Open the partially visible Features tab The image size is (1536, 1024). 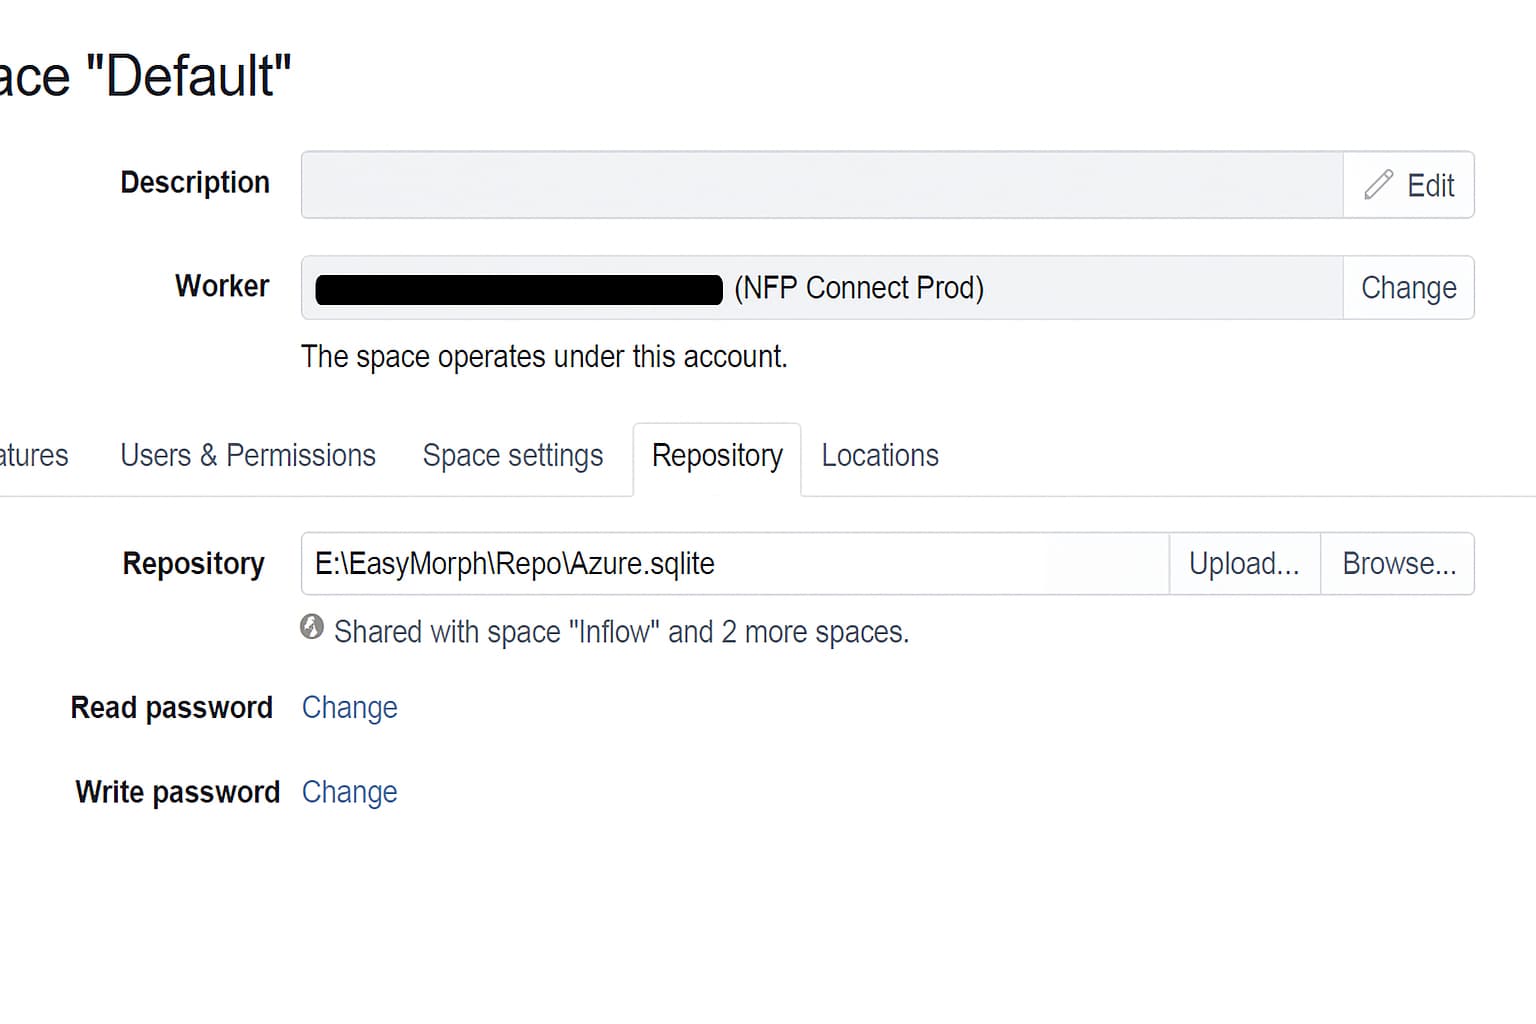click(x=34, y=456)
